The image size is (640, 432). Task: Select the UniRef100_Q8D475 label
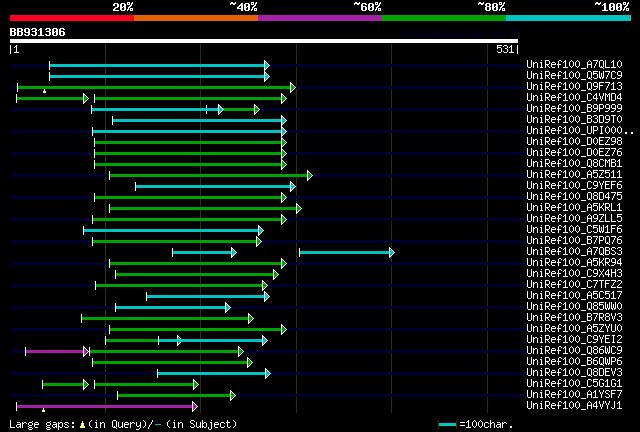click(574, 196)
